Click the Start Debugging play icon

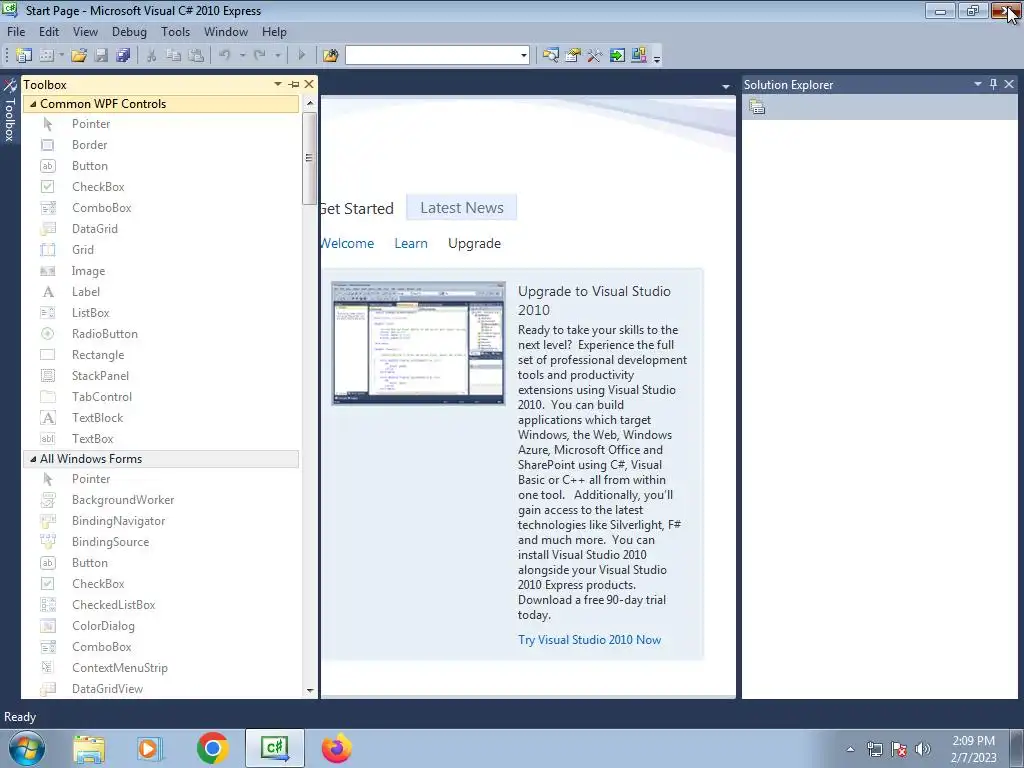(x=302, y=56)
